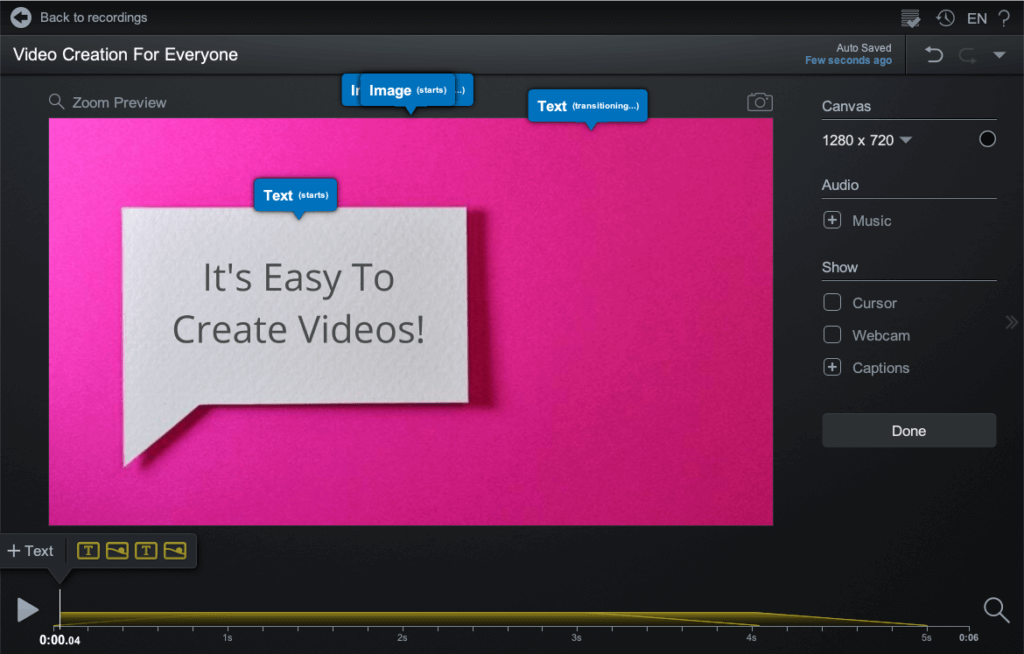Switch the EN language menu
The width and height of the screenshot is (1024, 654).
(976, 18)
